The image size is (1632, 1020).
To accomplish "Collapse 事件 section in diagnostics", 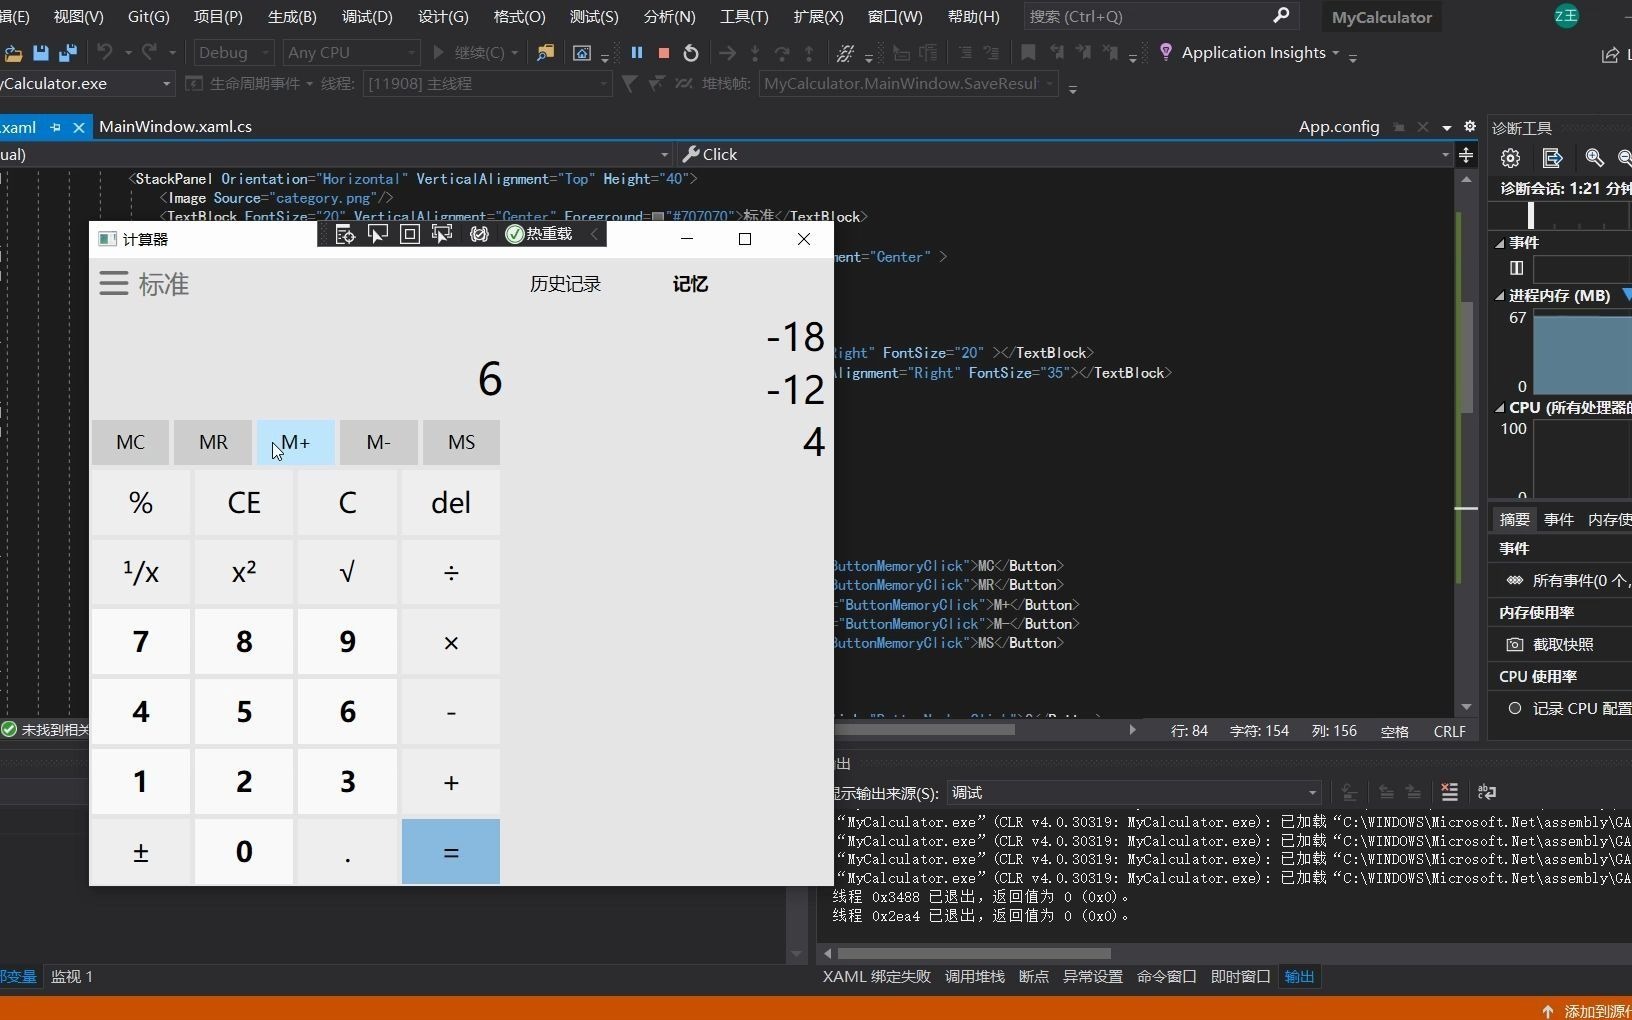I will [x=1500, y=243].
